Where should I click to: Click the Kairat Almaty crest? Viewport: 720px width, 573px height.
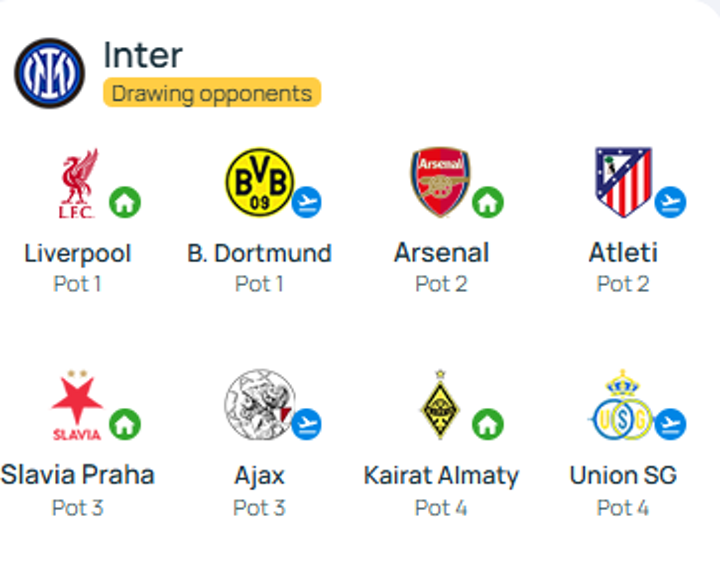coord(440,405)
